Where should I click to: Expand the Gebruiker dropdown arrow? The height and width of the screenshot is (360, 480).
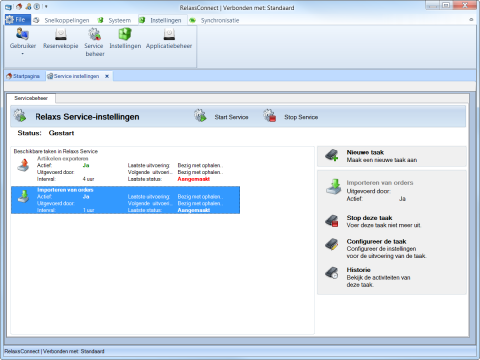click(x=23, y=54)
